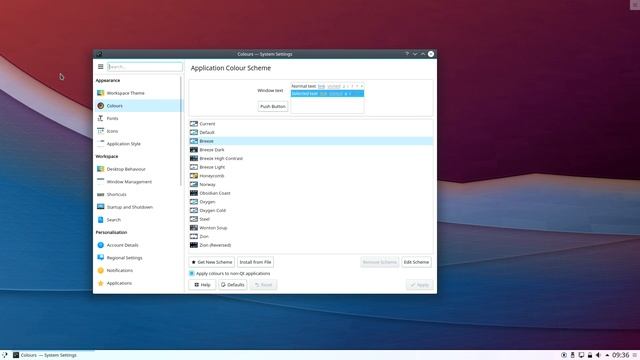Open the Search settings in sidebar

point(139,220)
